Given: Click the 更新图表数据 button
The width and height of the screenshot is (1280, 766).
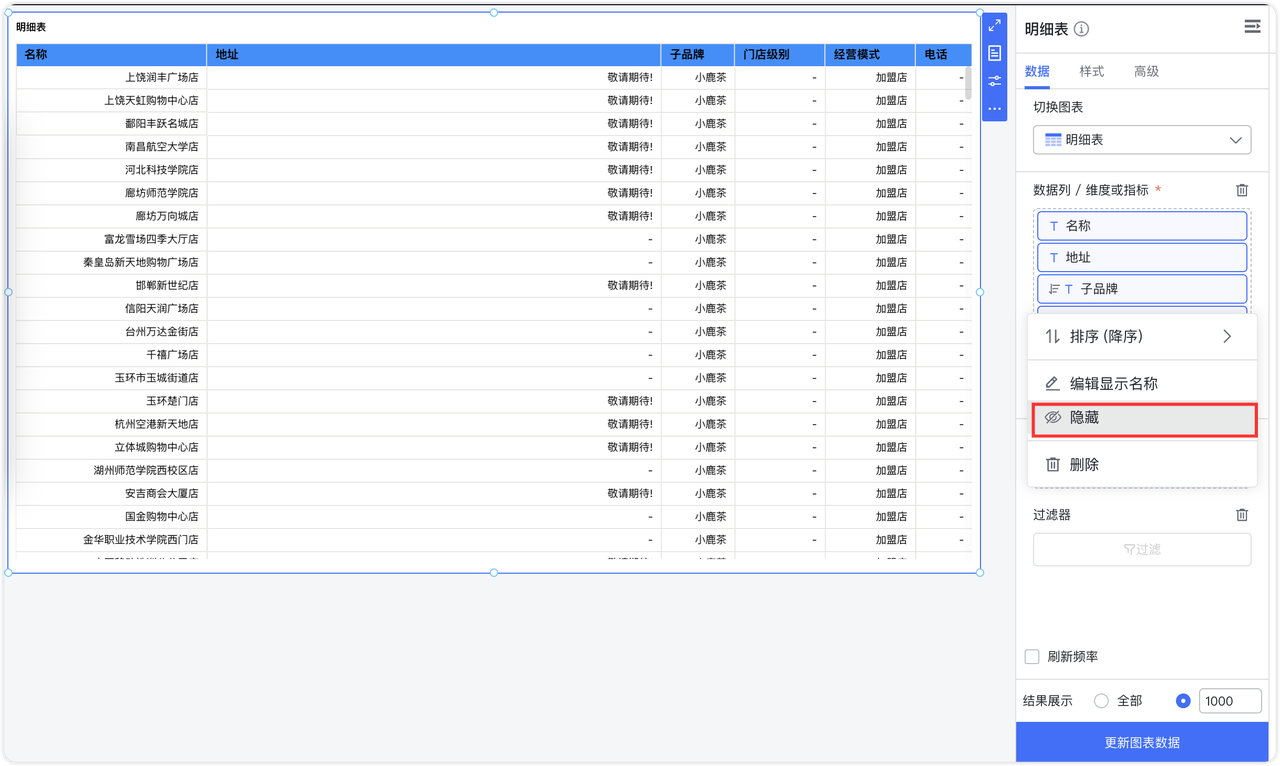Looking at the screenshot, I should pos(1142,743).
